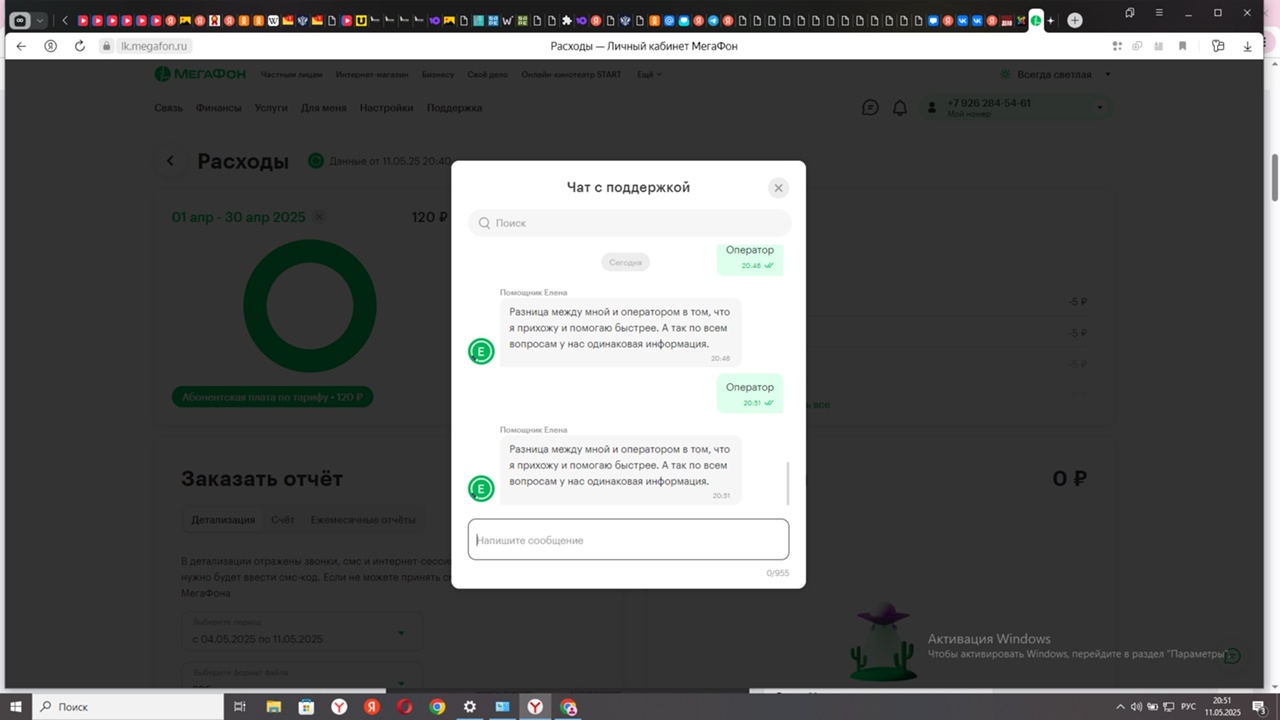Bookmark this page
1280x720 pixels.
(x=1182, y=46)
